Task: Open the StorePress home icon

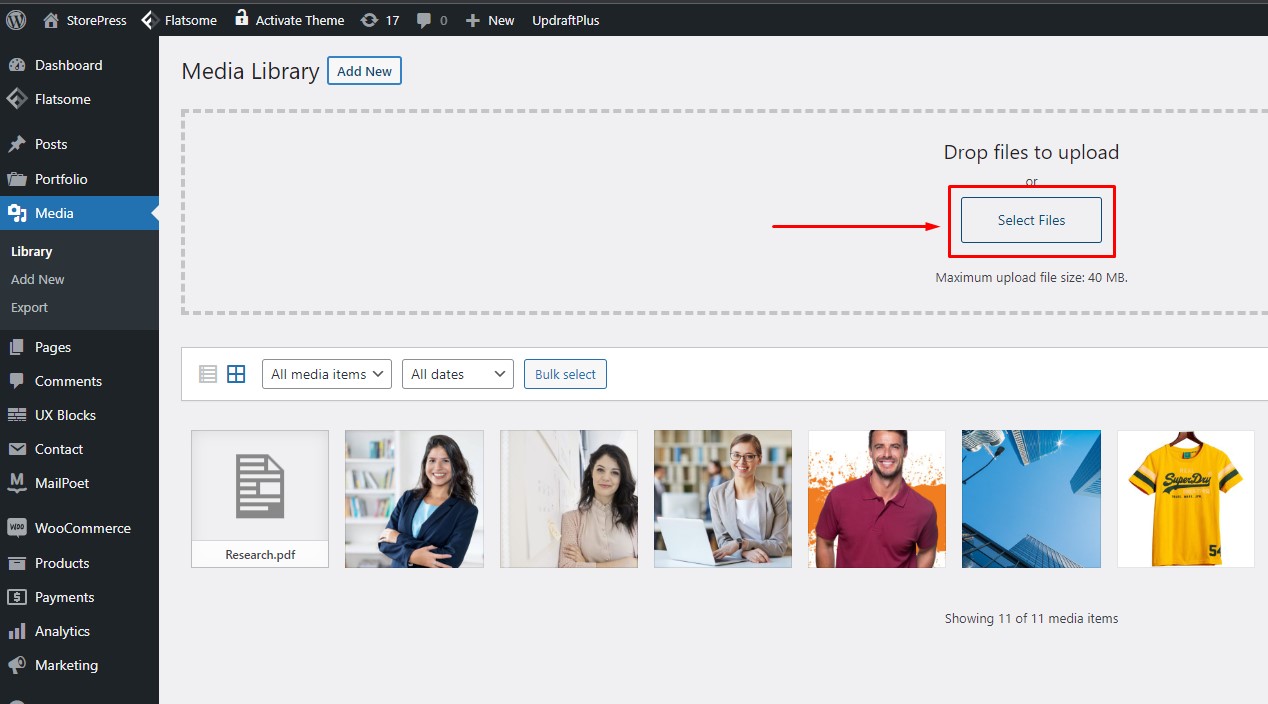Action: pyautogui.click(x=51, y=19)
